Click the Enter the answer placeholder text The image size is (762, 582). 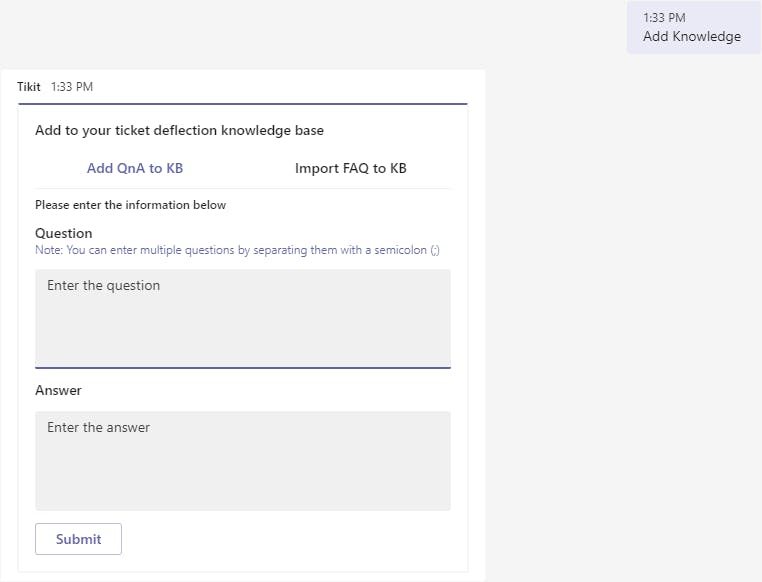click(x=98, y=428)
